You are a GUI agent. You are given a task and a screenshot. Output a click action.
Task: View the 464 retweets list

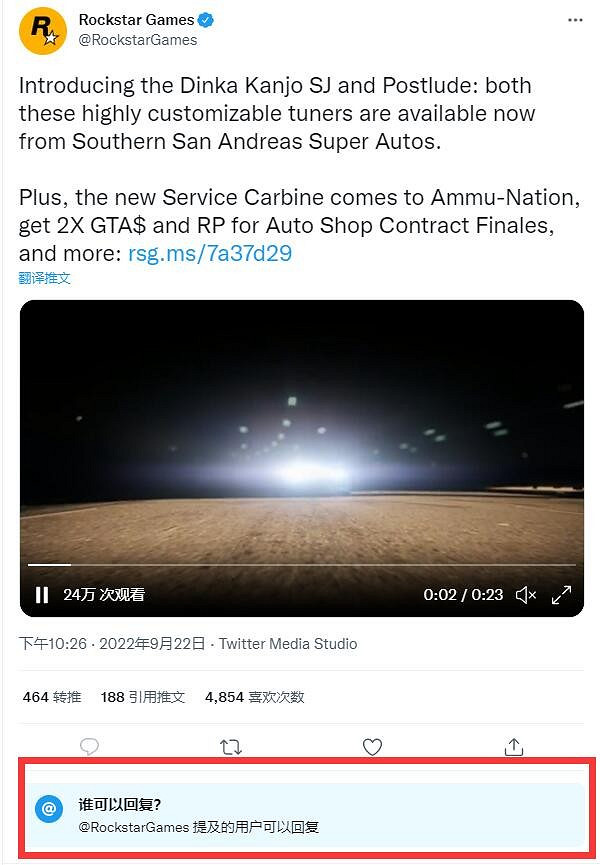click(52, 697)
